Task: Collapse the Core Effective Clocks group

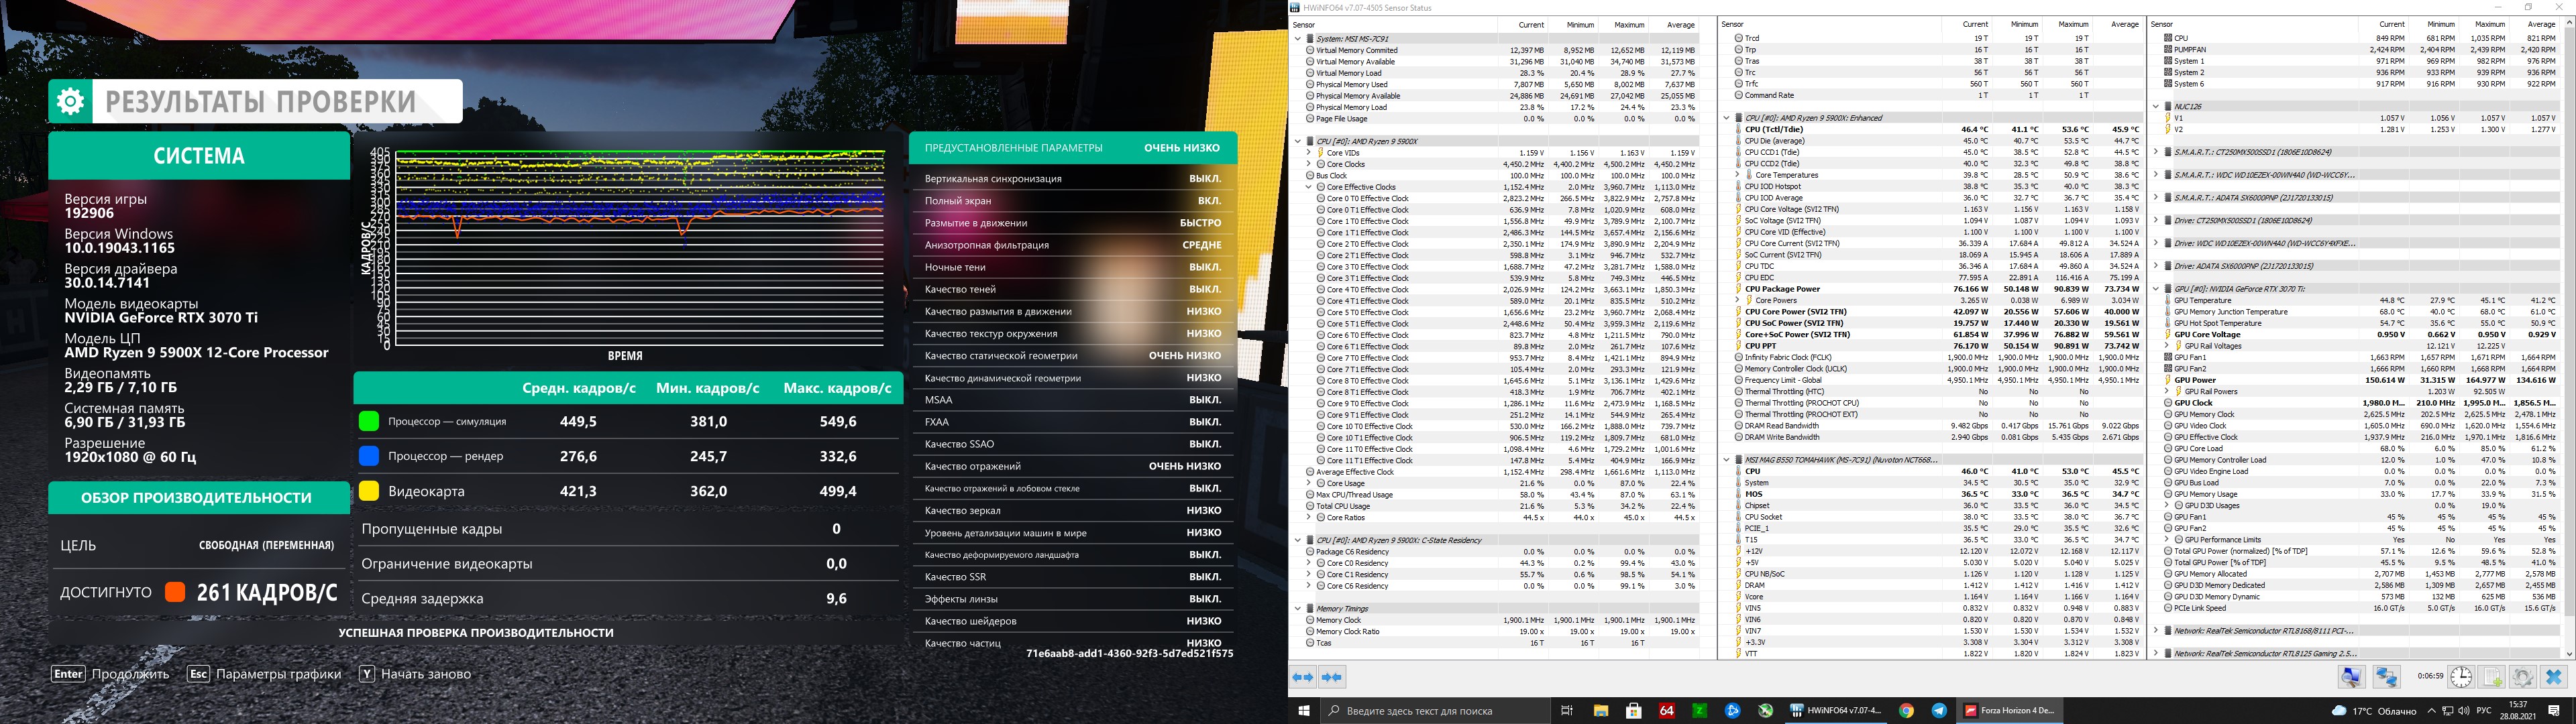Action: (1309, 187)
